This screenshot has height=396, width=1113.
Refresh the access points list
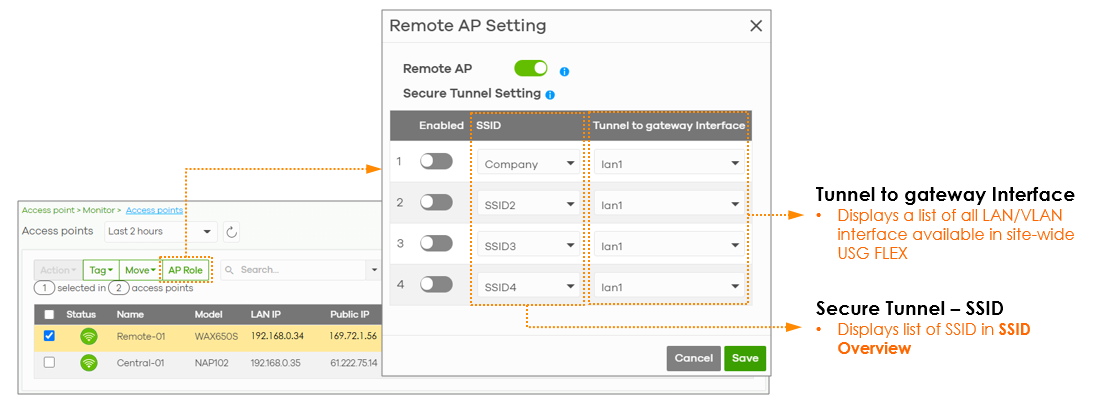click(231, 231)
